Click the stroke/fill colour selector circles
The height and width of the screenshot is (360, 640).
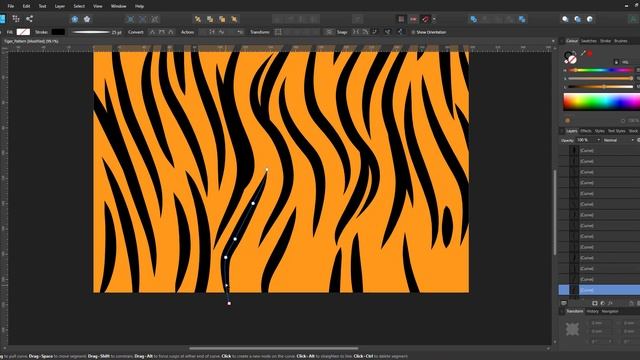click(x=570, y=57)
